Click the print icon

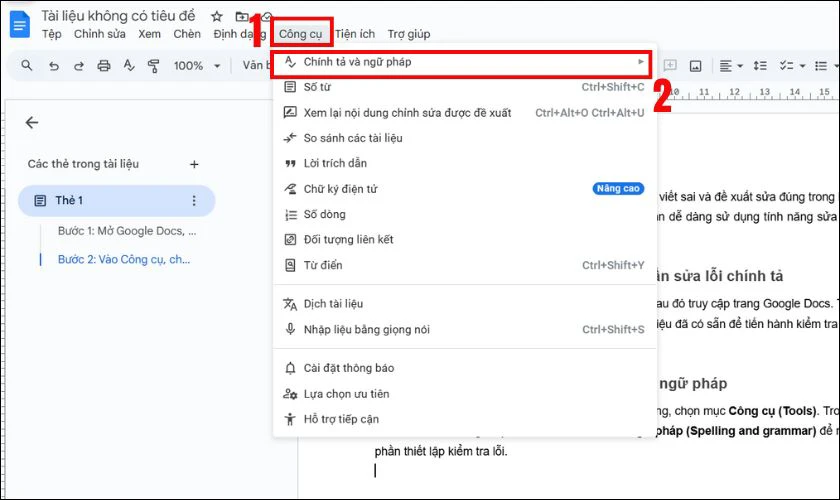(104, 66)
